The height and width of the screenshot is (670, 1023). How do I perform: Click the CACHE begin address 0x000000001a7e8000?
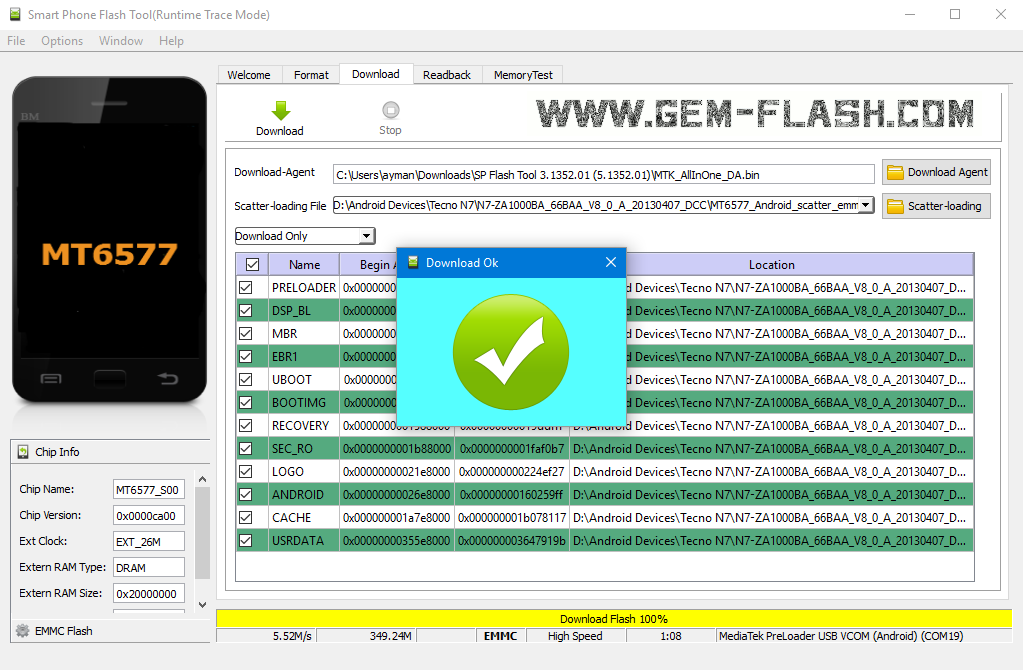(x=397, y=517)
